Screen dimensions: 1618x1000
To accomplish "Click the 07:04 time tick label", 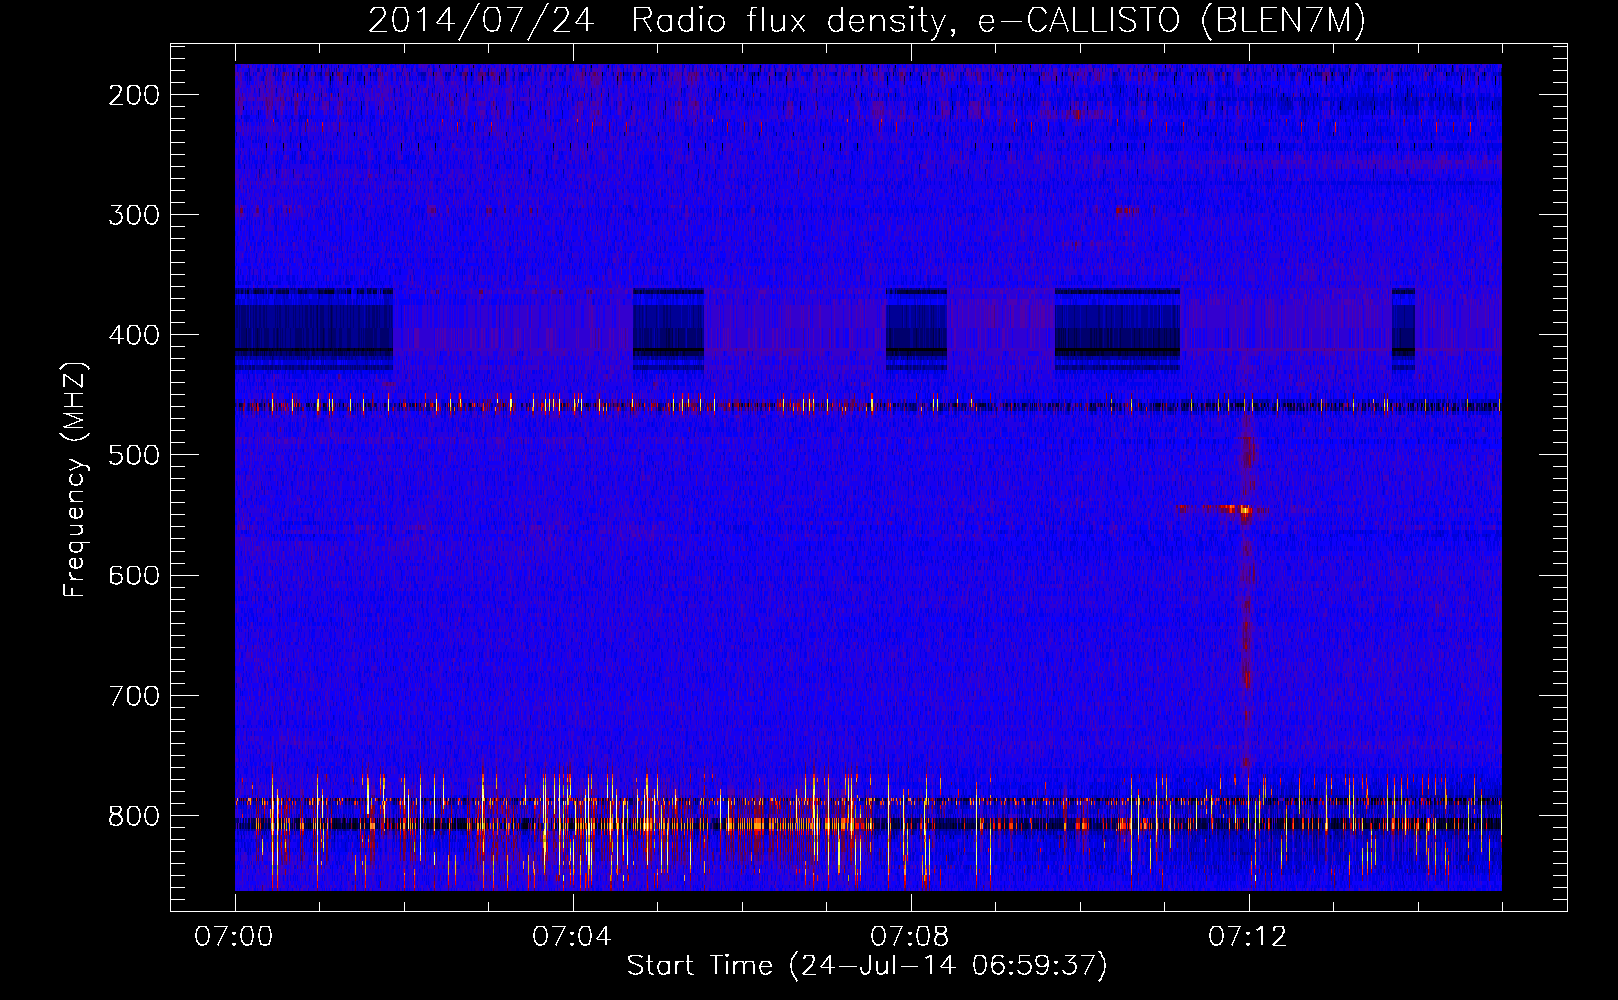I will tap(572, 937).
